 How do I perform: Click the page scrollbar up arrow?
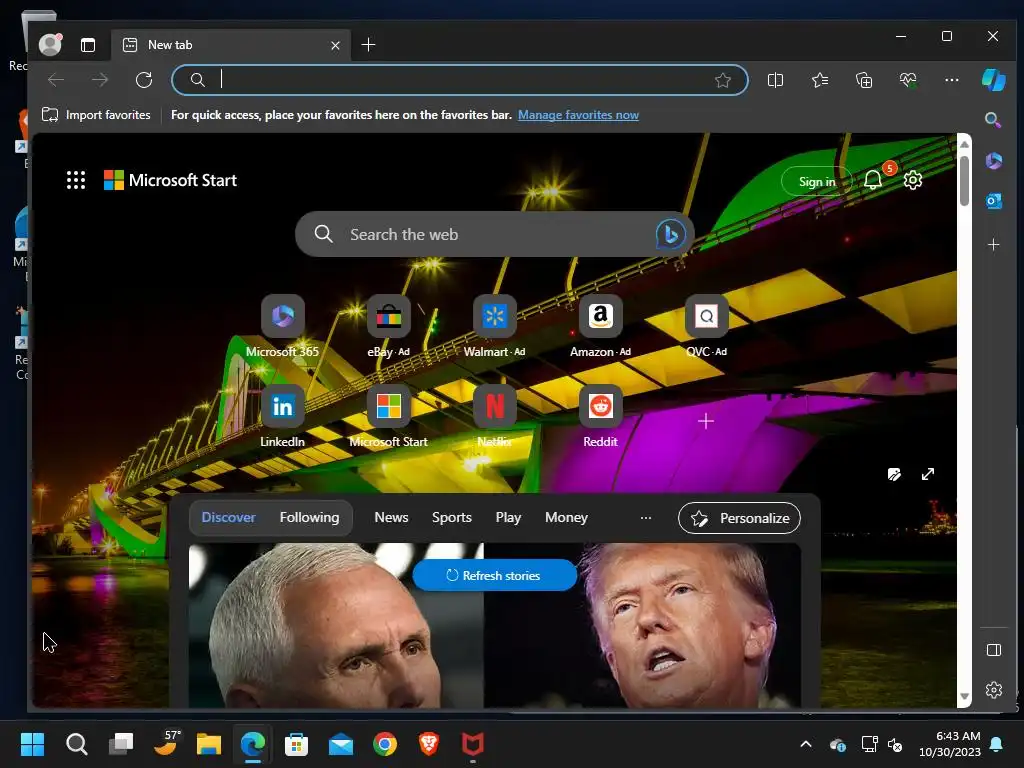pyautogui.click(x=964, y=143)
